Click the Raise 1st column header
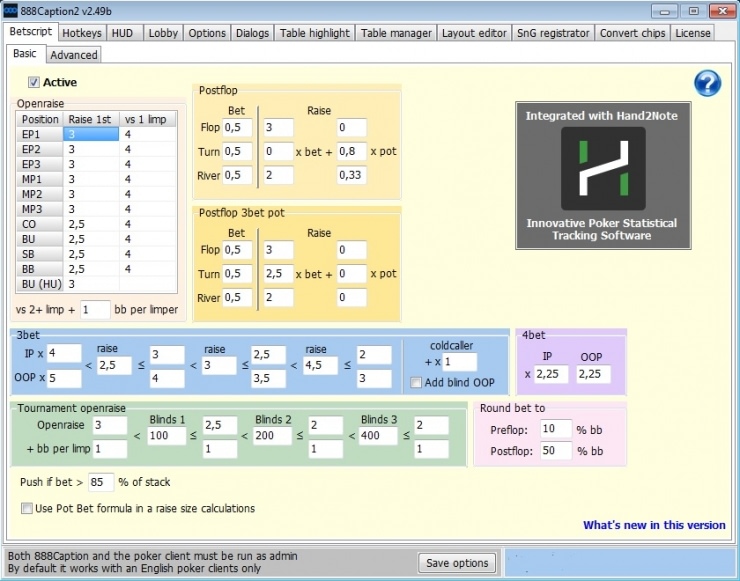This screenshot has height=581, width=740. [x=91, y=119]
